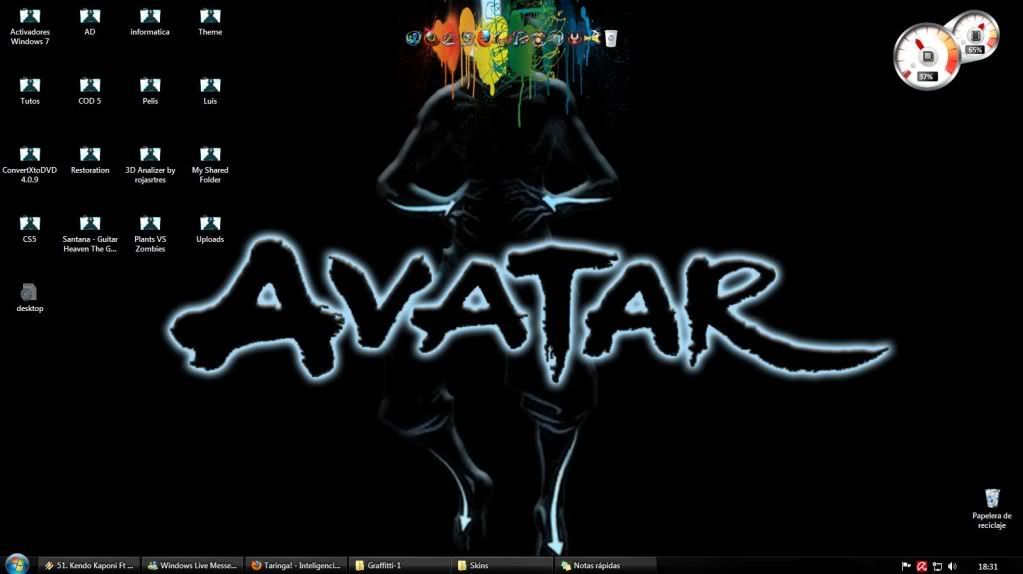Click the volume speaker tray icon

953,566
